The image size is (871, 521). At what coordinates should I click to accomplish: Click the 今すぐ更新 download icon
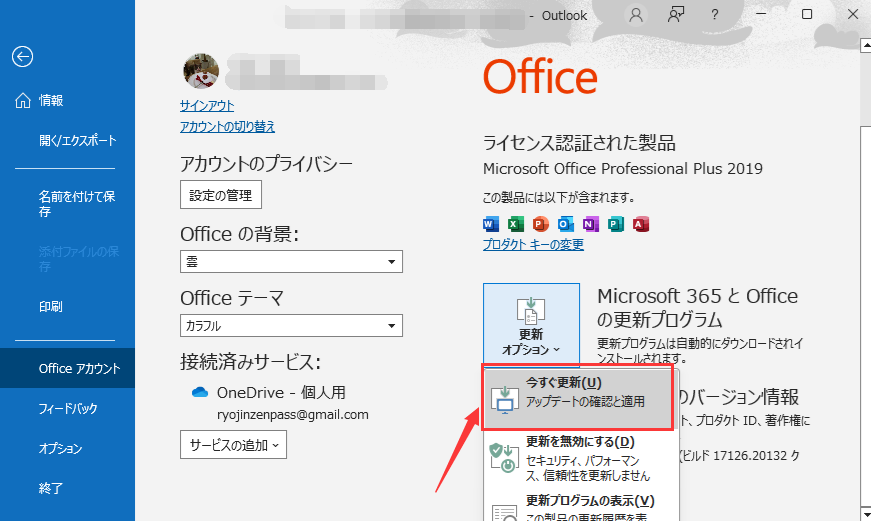click(505, 400)
